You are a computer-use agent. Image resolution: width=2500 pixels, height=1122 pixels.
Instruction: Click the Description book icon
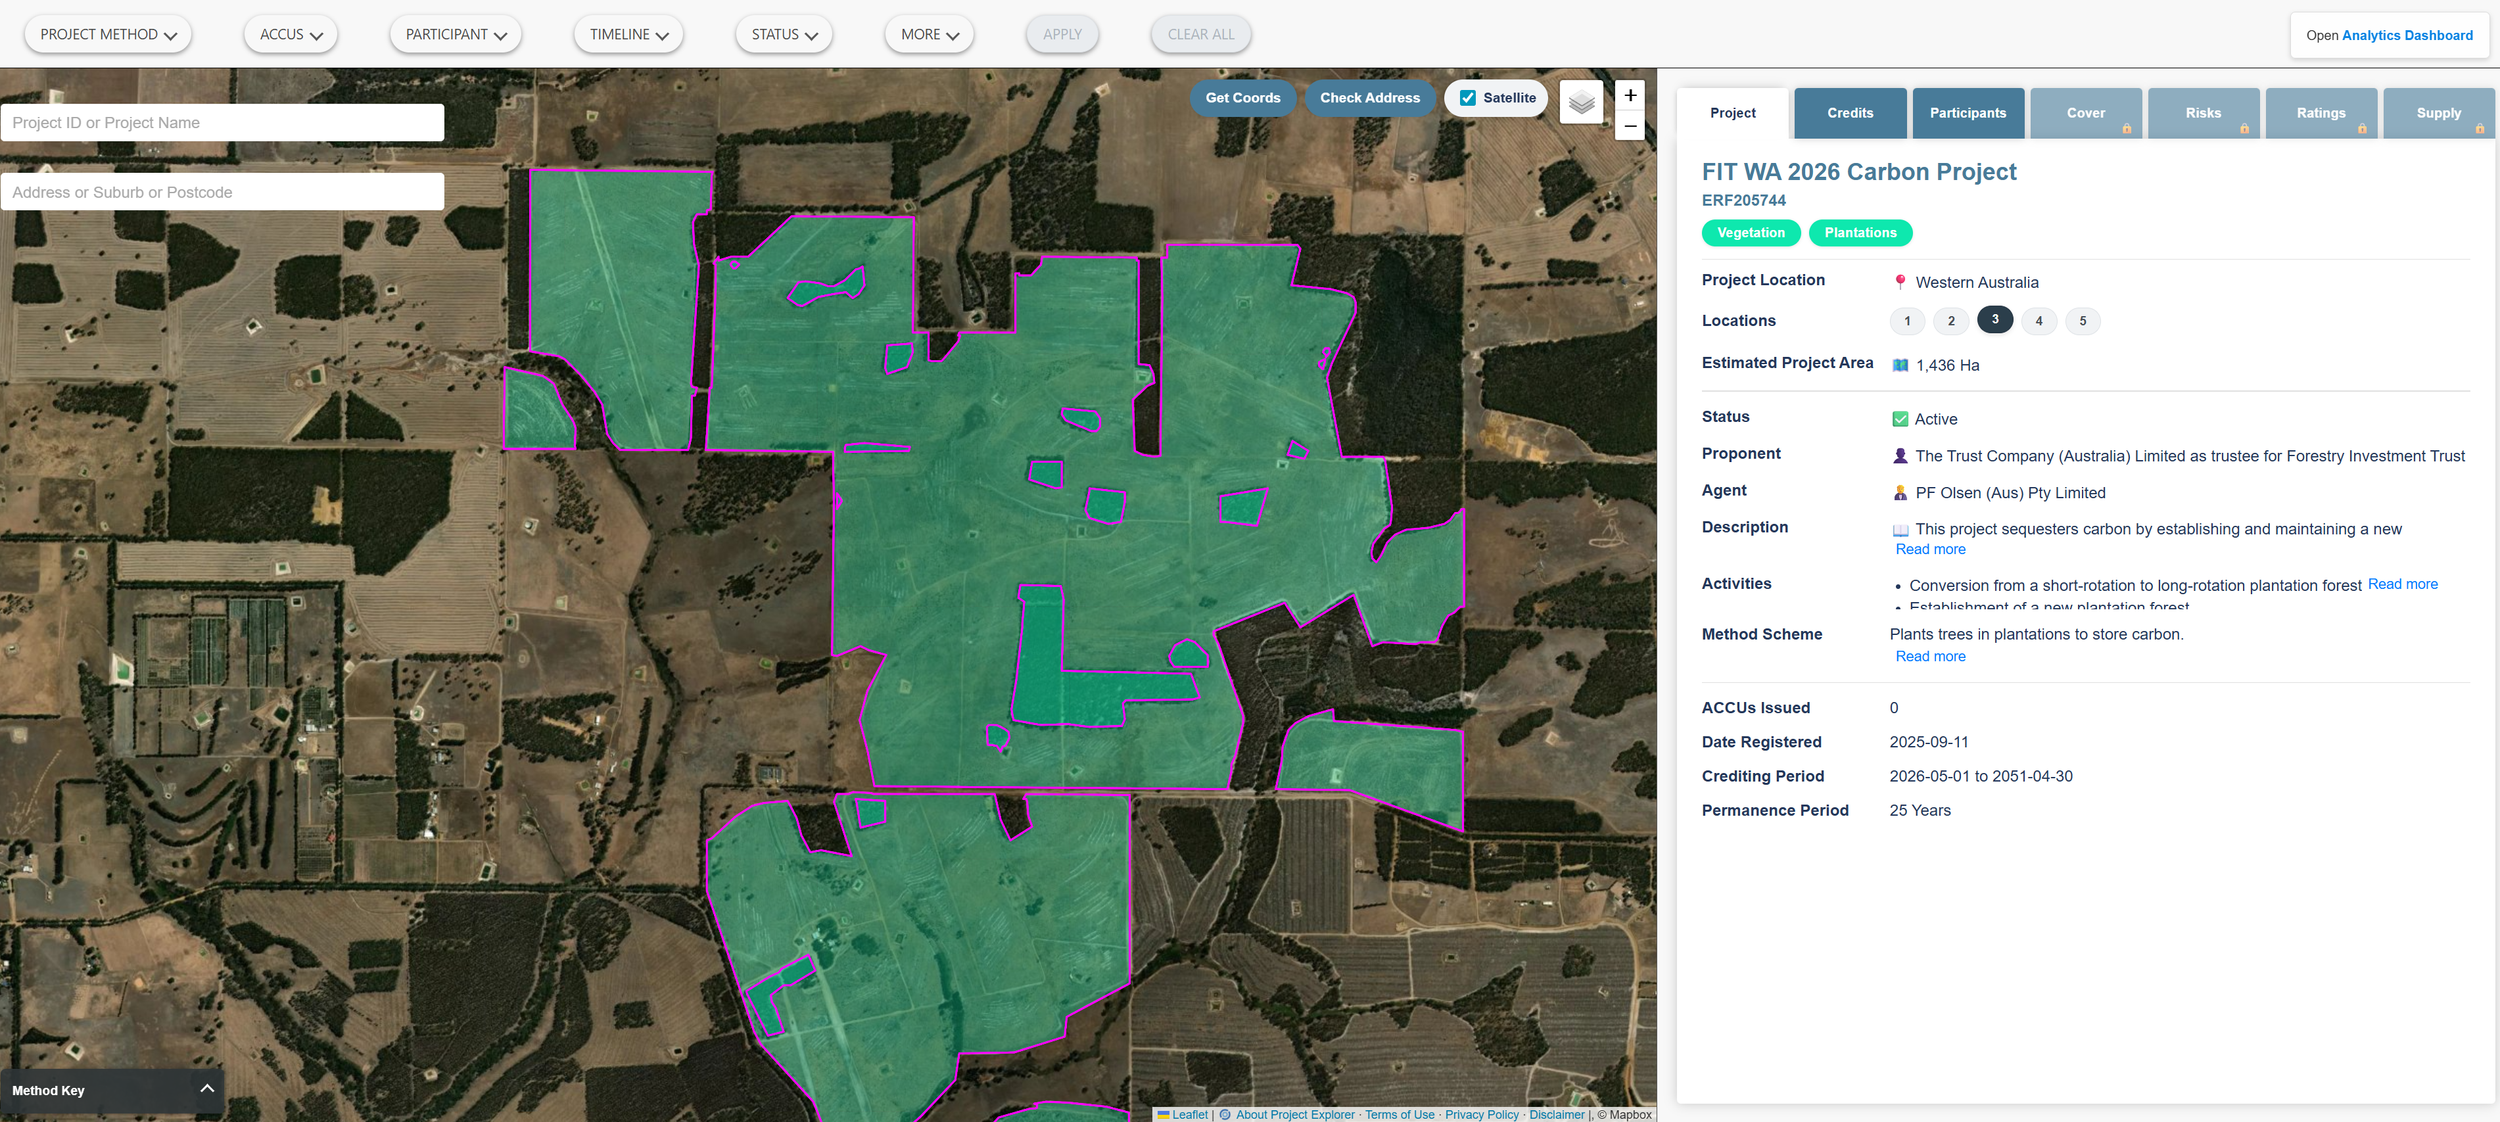[1900, 530]
